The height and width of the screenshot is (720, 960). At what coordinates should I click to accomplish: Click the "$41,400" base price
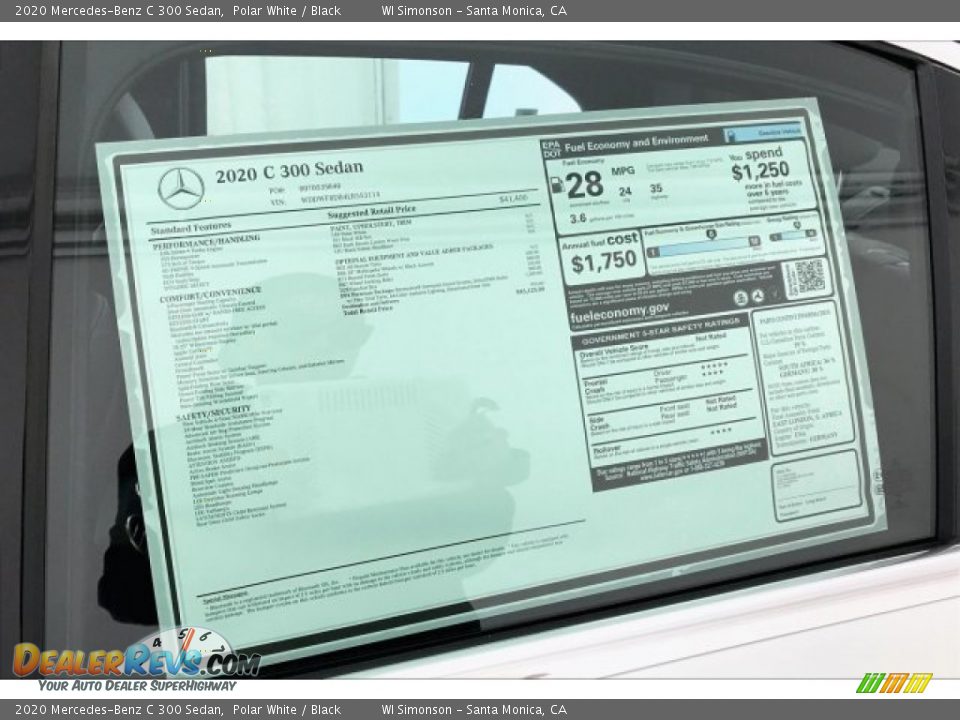(513, 198)
